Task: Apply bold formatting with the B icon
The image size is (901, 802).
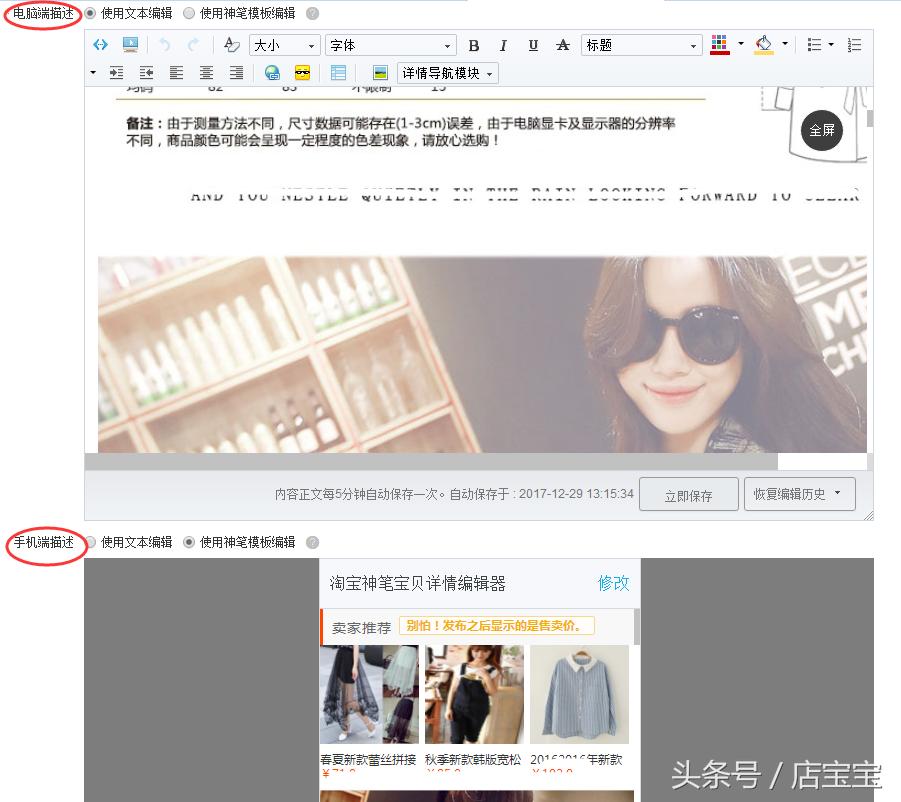Action: [474, 45]
